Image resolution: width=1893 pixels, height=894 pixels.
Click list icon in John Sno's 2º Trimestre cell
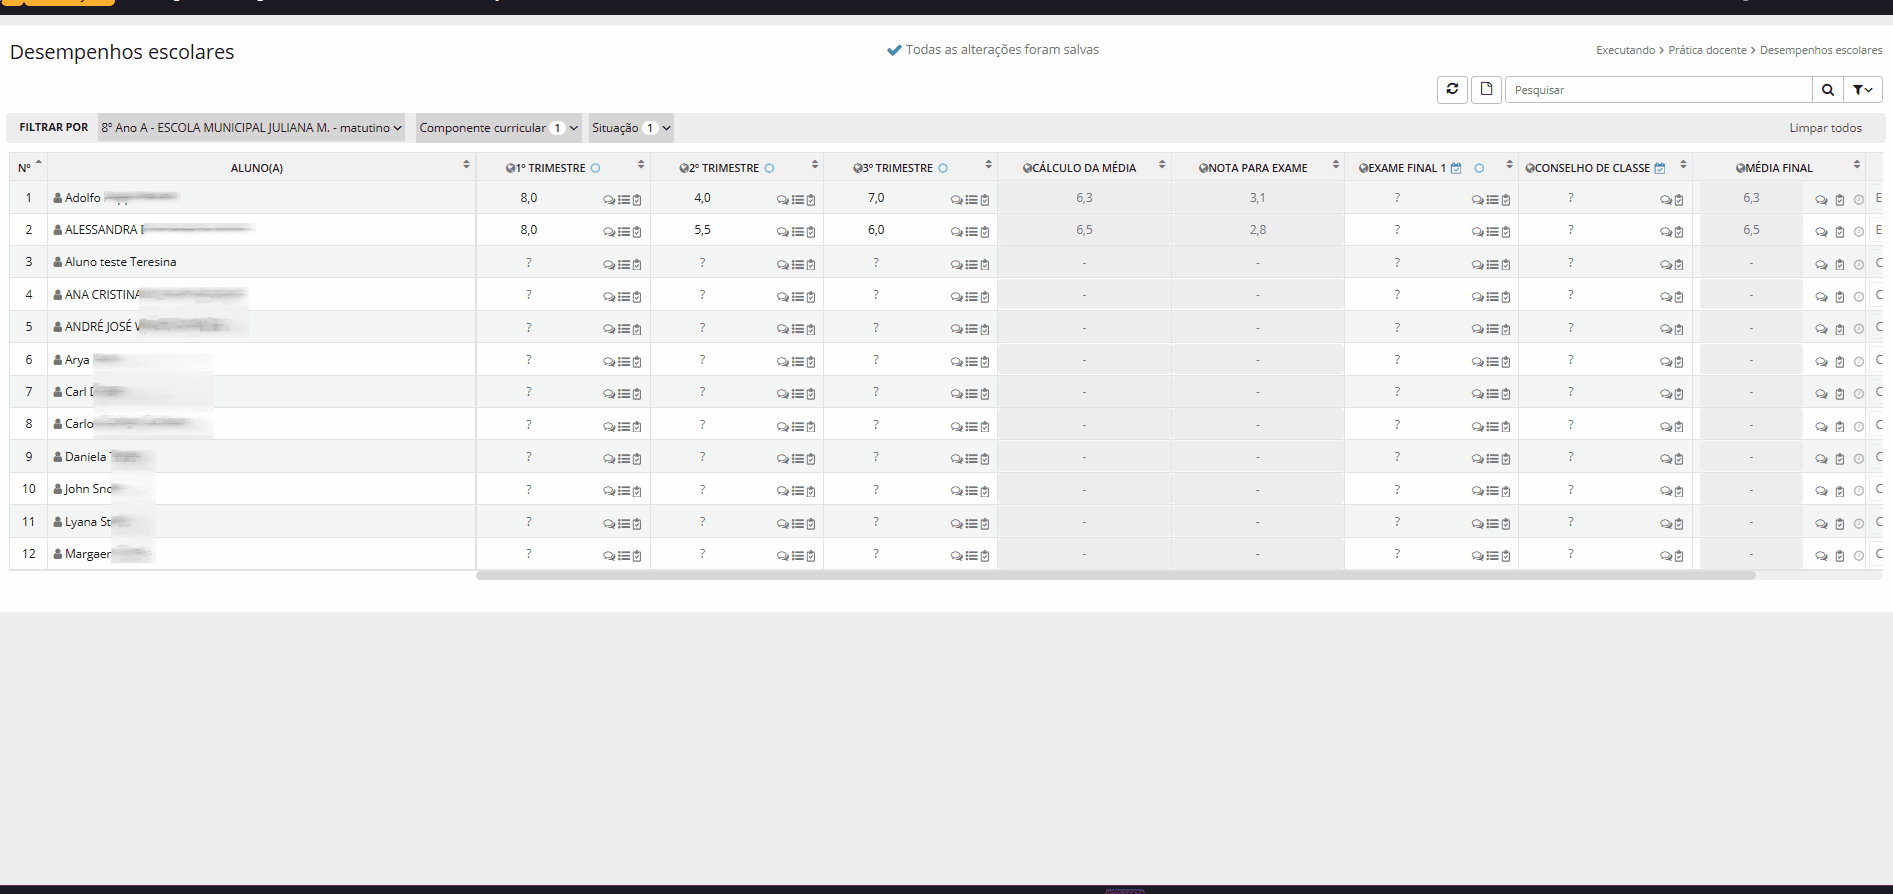tap(797, 491)
